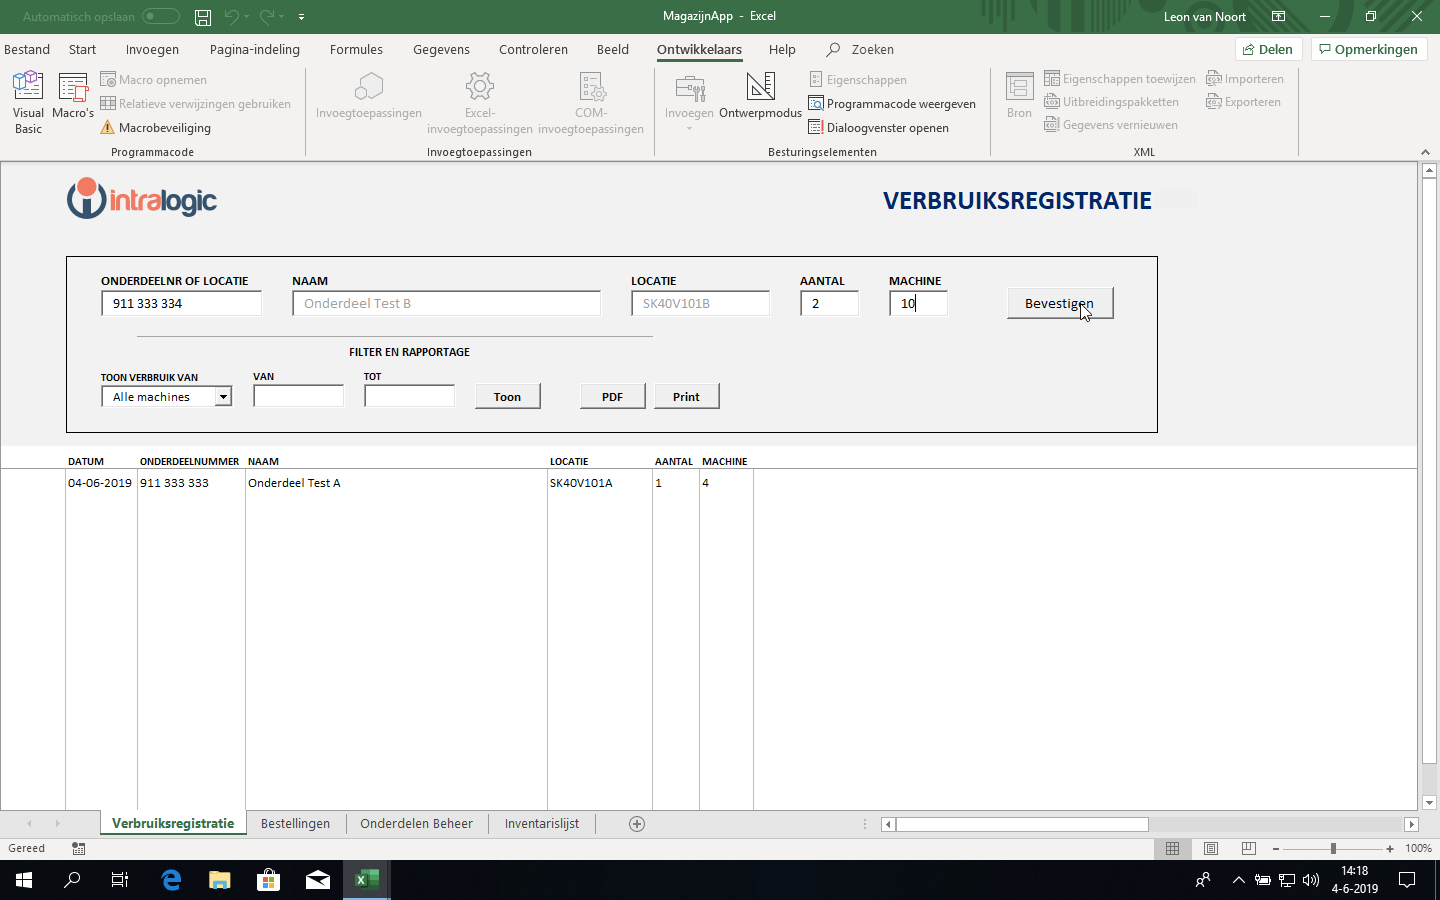This screenshot has height=900, width=1440.
Task: Switch to page break preview
Action: pos(1249,848)
